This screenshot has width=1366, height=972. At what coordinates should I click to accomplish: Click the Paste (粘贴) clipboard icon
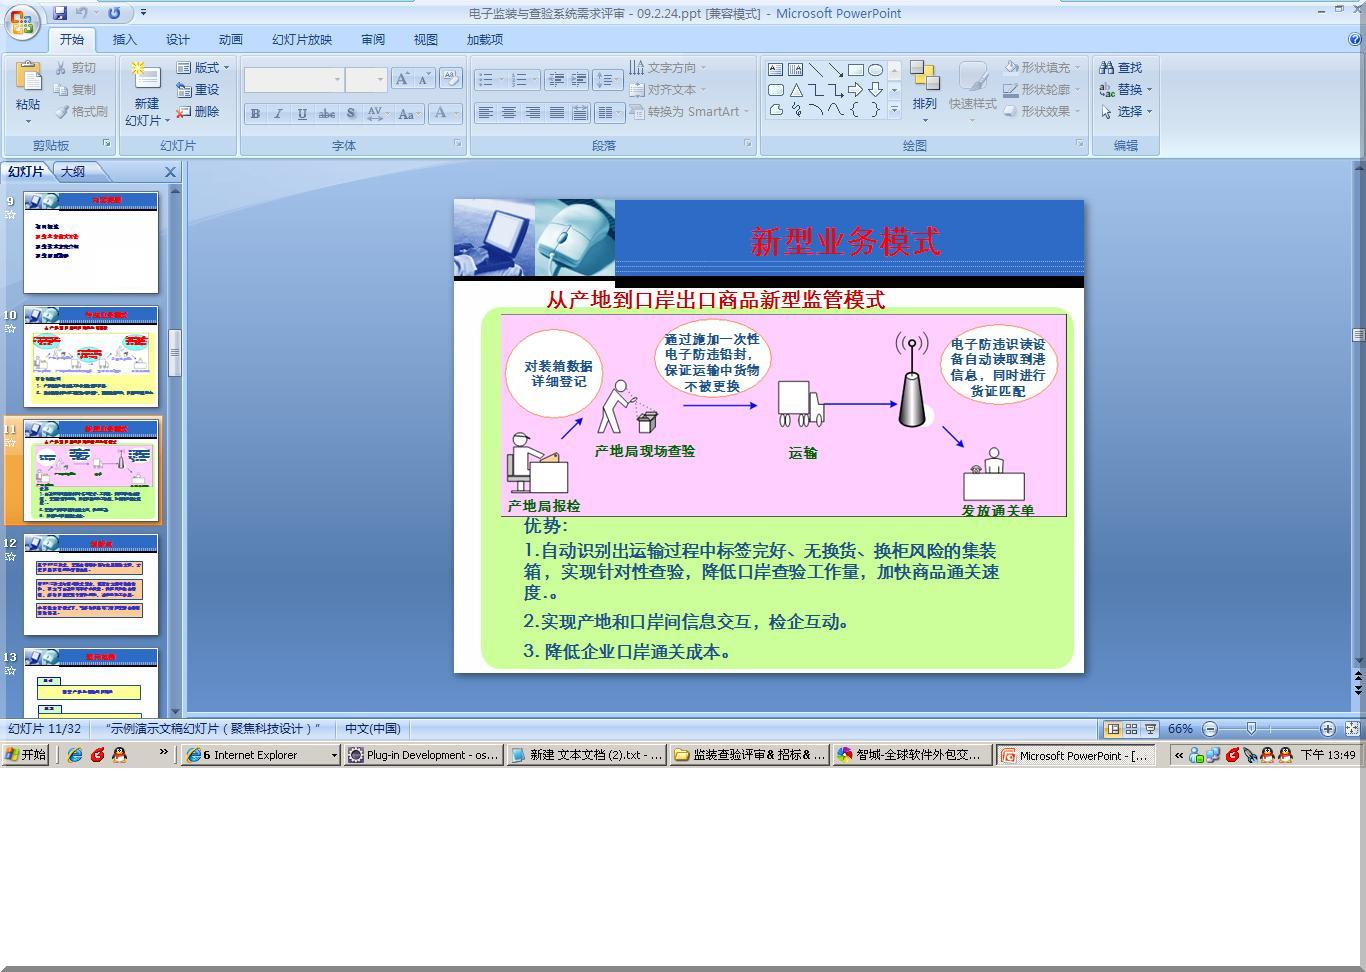tap(28, 78)
